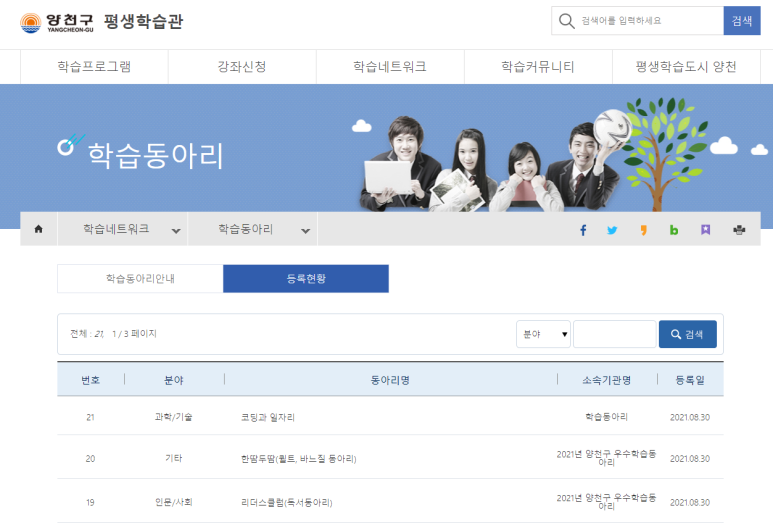Click the 동아리명 column header
Image resolution: width=773 pixels, height=524 pixels.
pos(390,380)
